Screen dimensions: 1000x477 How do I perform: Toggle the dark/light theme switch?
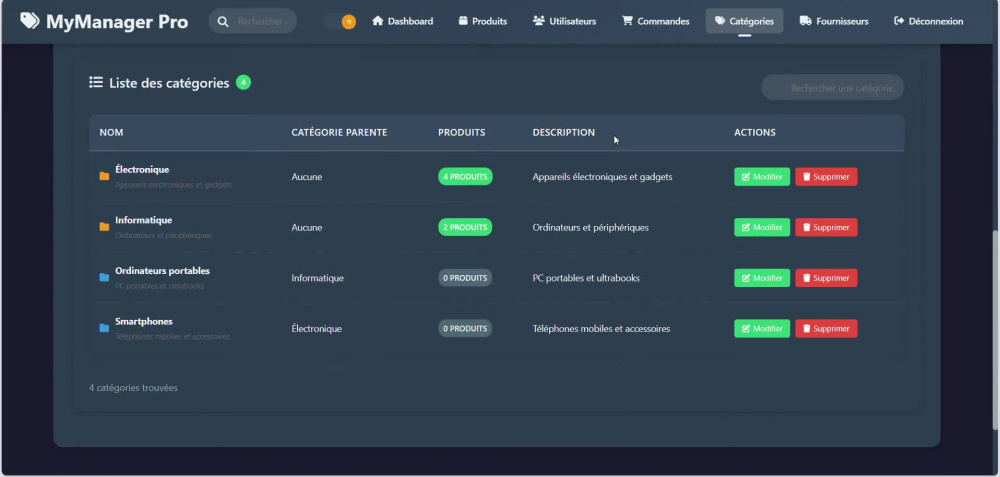(340, 22)
